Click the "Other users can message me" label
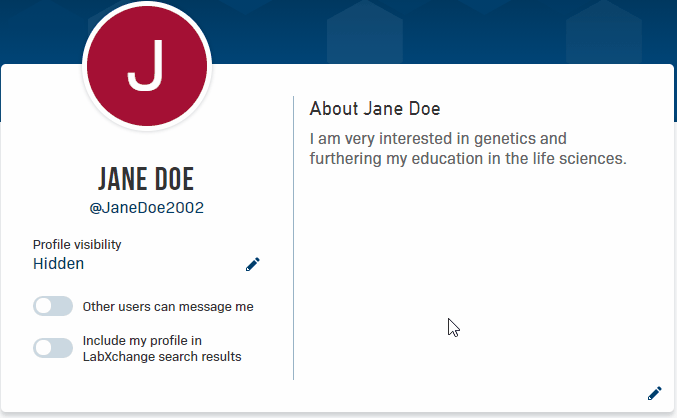677x418 pixels. click(168, 306)
